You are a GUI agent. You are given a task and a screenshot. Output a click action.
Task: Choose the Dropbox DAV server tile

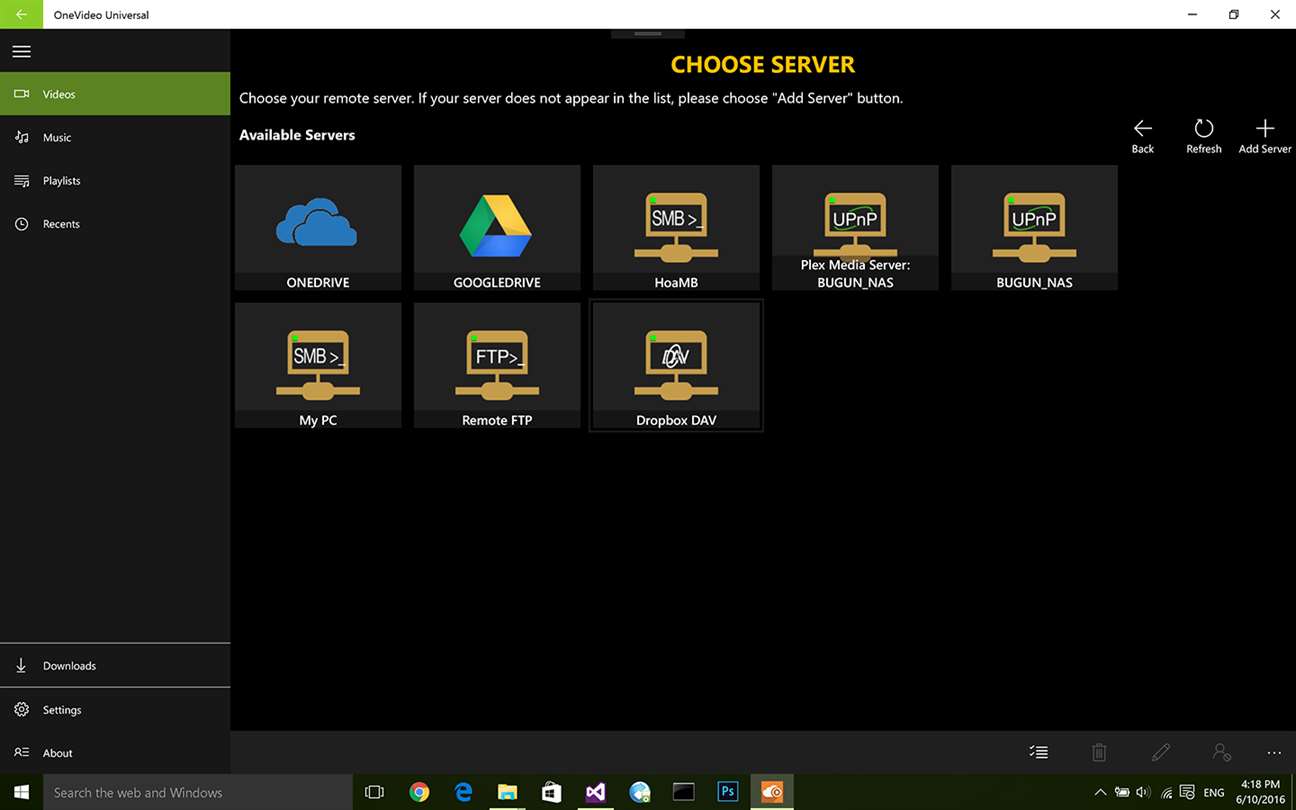click(x=676, y=366)
